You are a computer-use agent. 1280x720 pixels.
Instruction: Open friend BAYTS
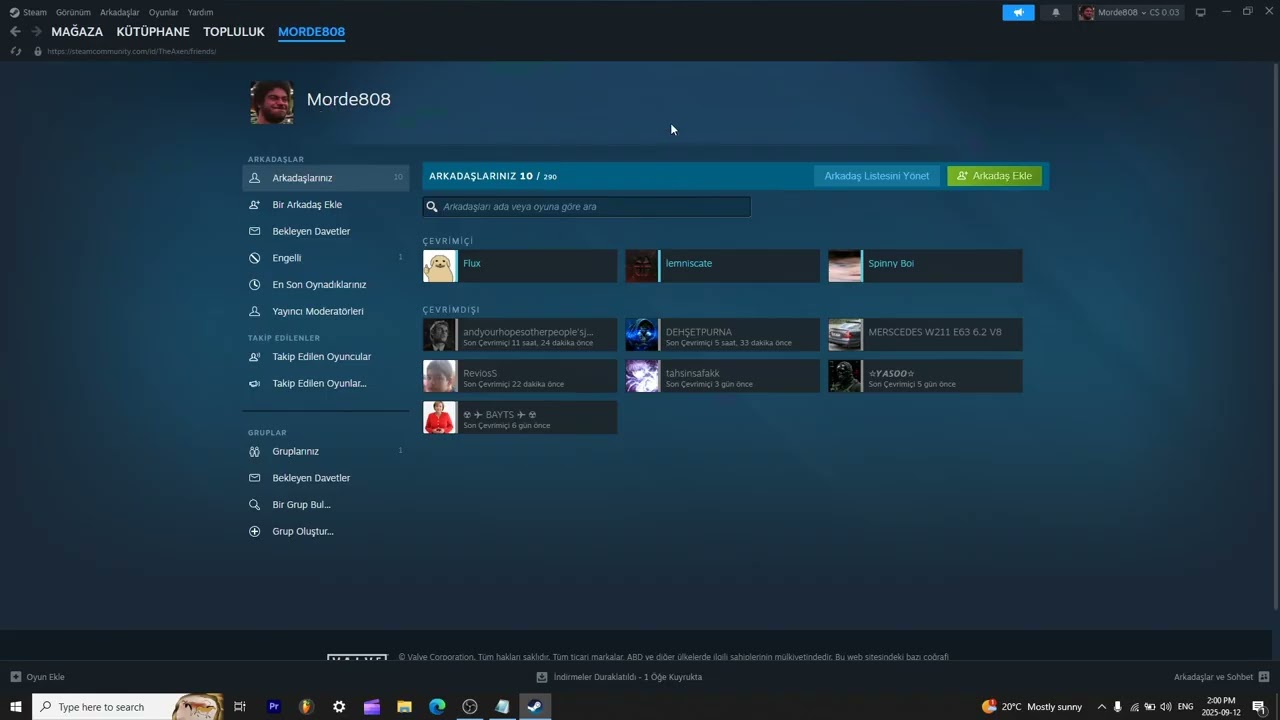[520, 417]
